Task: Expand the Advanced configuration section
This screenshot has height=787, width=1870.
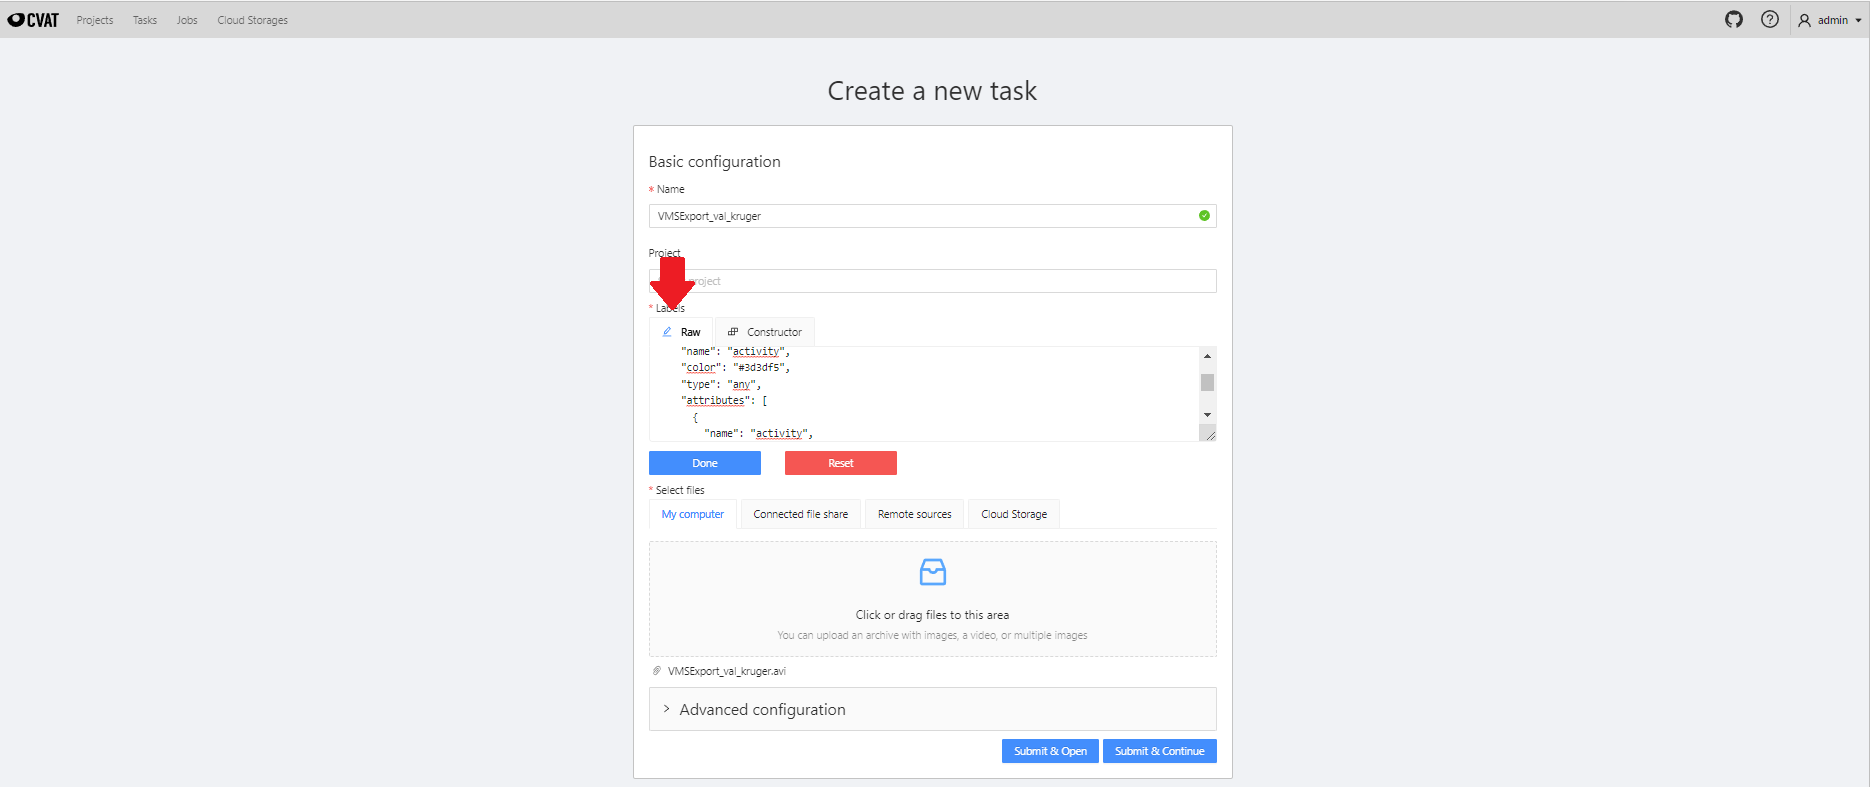Action: (x=760, y=709)
